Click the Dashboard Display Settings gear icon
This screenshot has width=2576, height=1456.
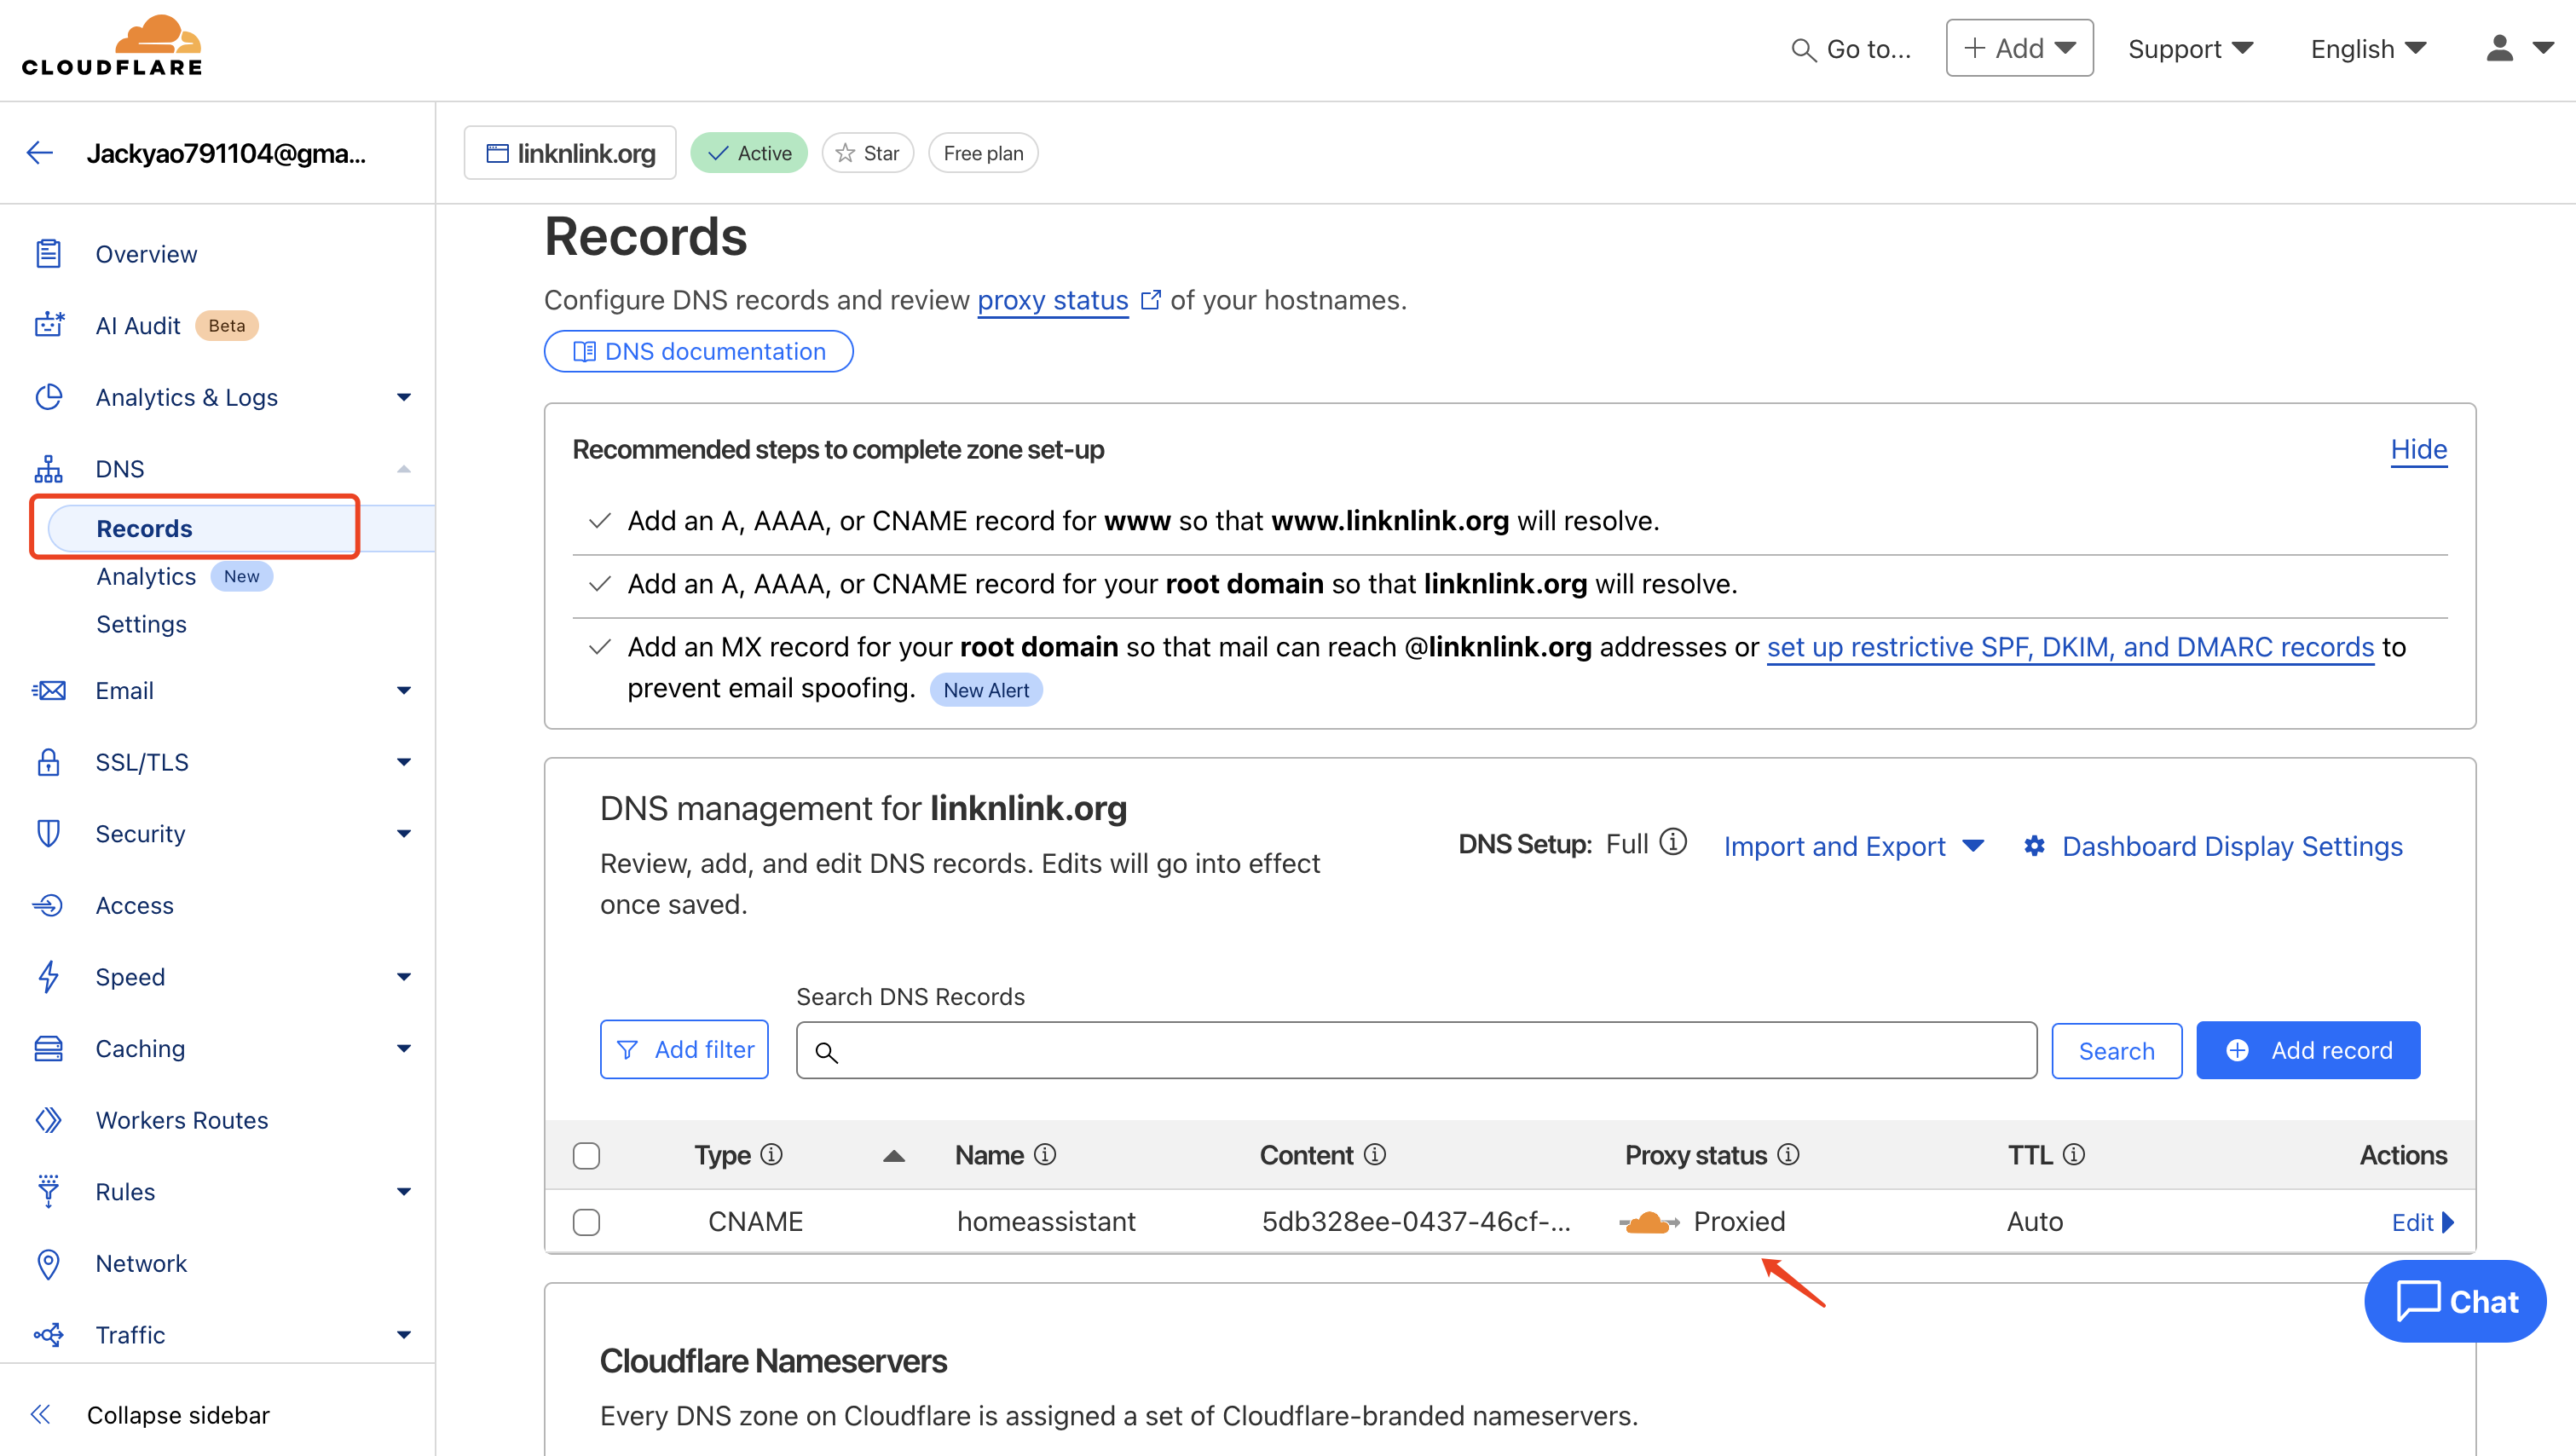[2034, 846]
